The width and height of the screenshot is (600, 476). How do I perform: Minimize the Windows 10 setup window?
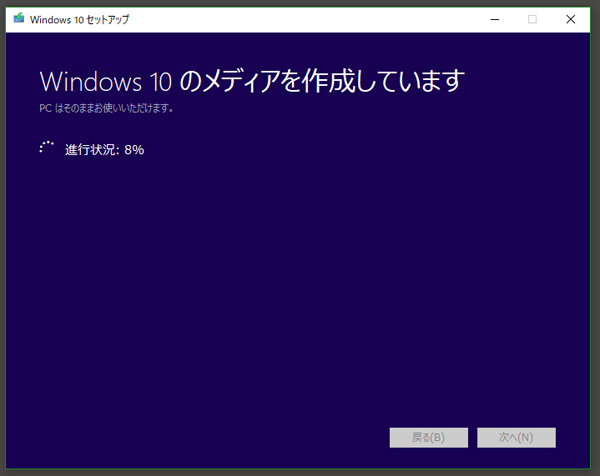coord(495,19)
